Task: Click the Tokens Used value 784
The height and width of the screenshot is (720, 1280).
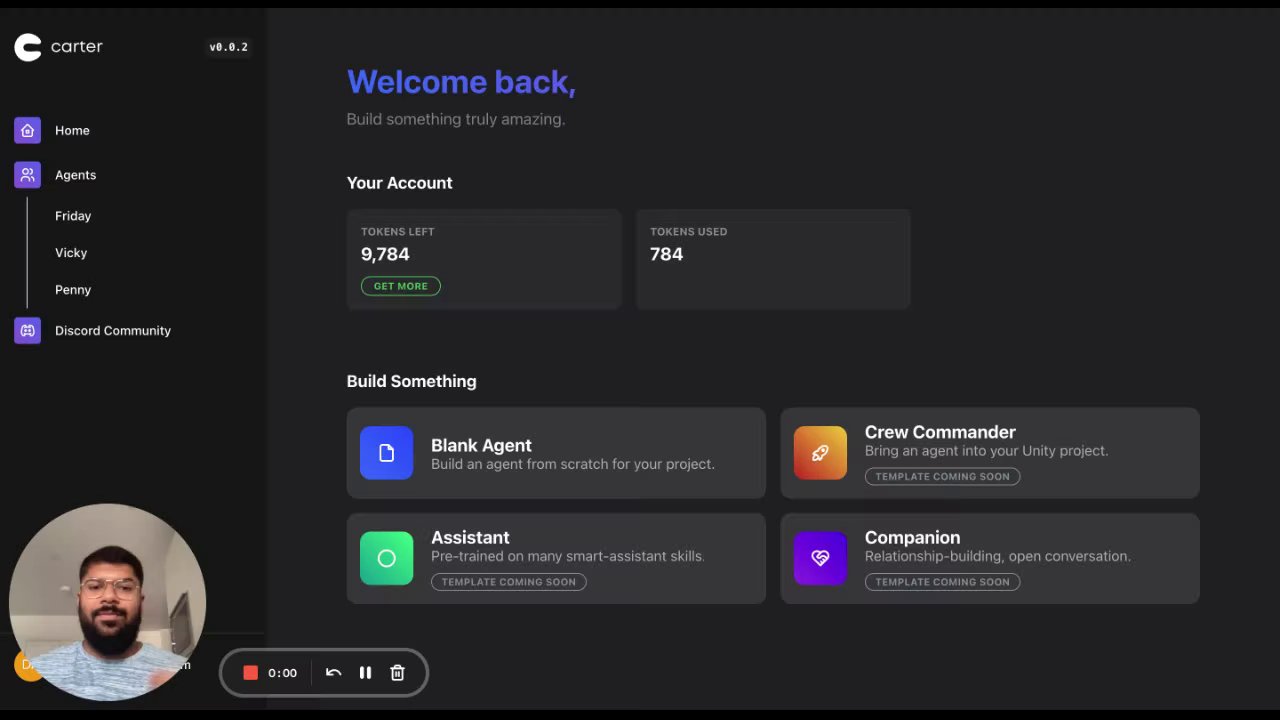Action: (666, 254)
